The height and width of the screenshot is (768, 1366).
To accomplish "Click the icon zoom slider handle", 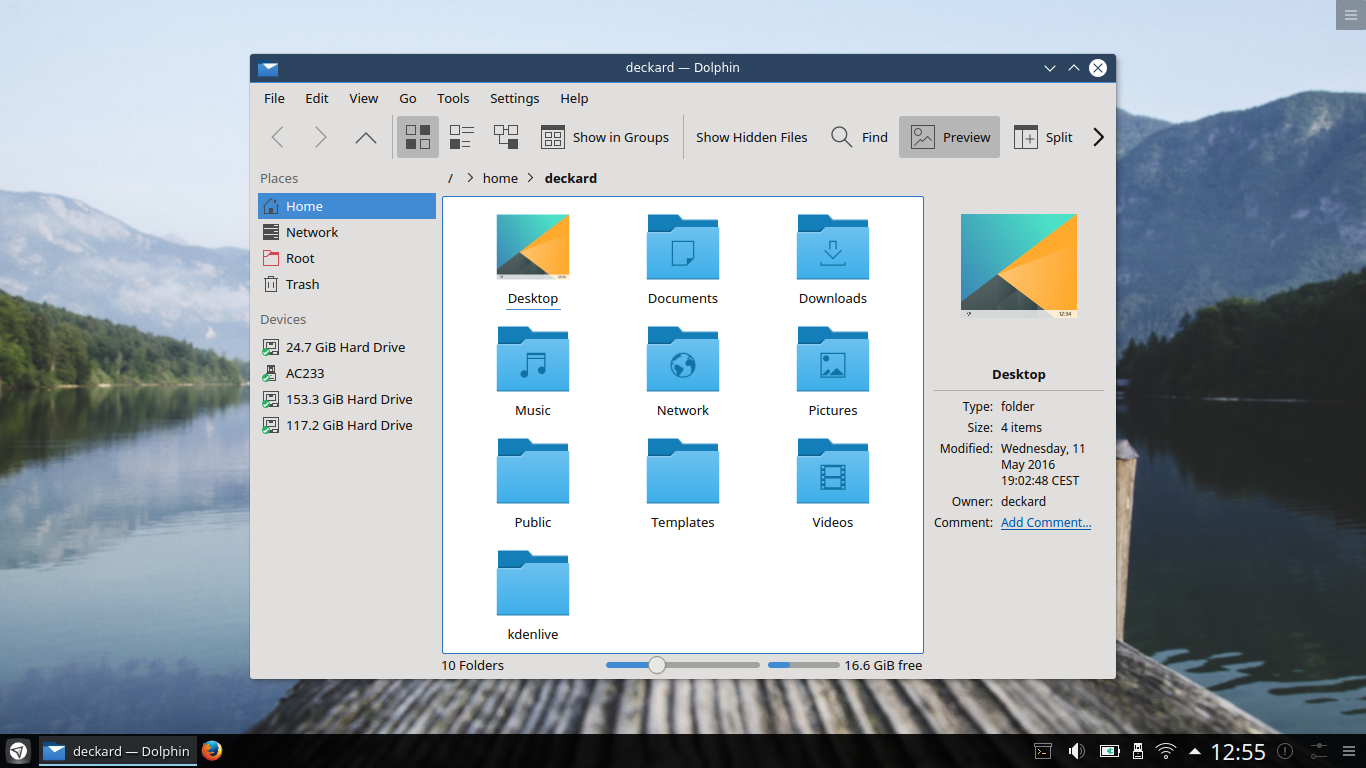I will (x=657, y=665).
